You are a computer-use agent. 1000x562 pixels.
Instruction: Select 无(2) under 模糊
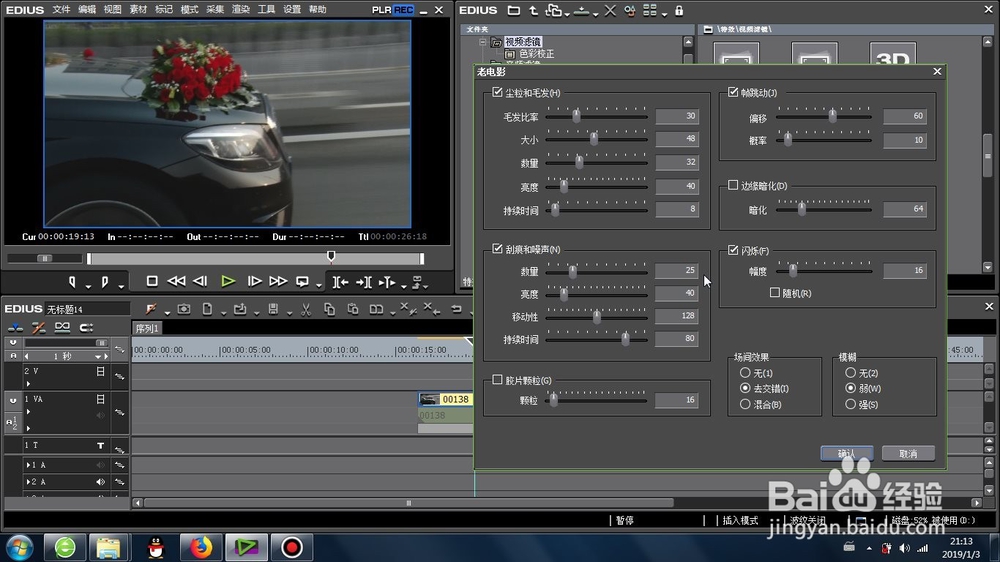point(850,373)
